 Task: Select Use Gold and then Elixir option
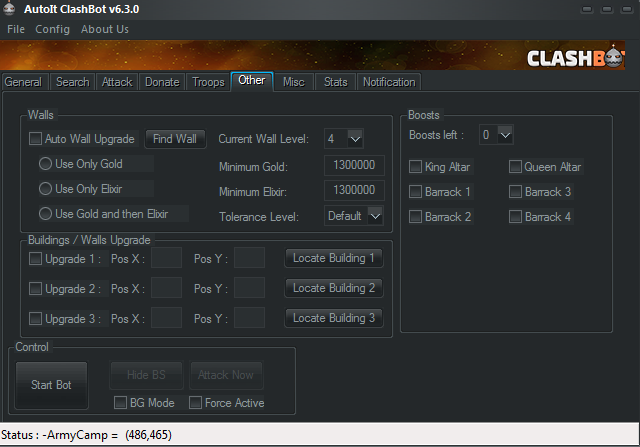coord(45,213)
